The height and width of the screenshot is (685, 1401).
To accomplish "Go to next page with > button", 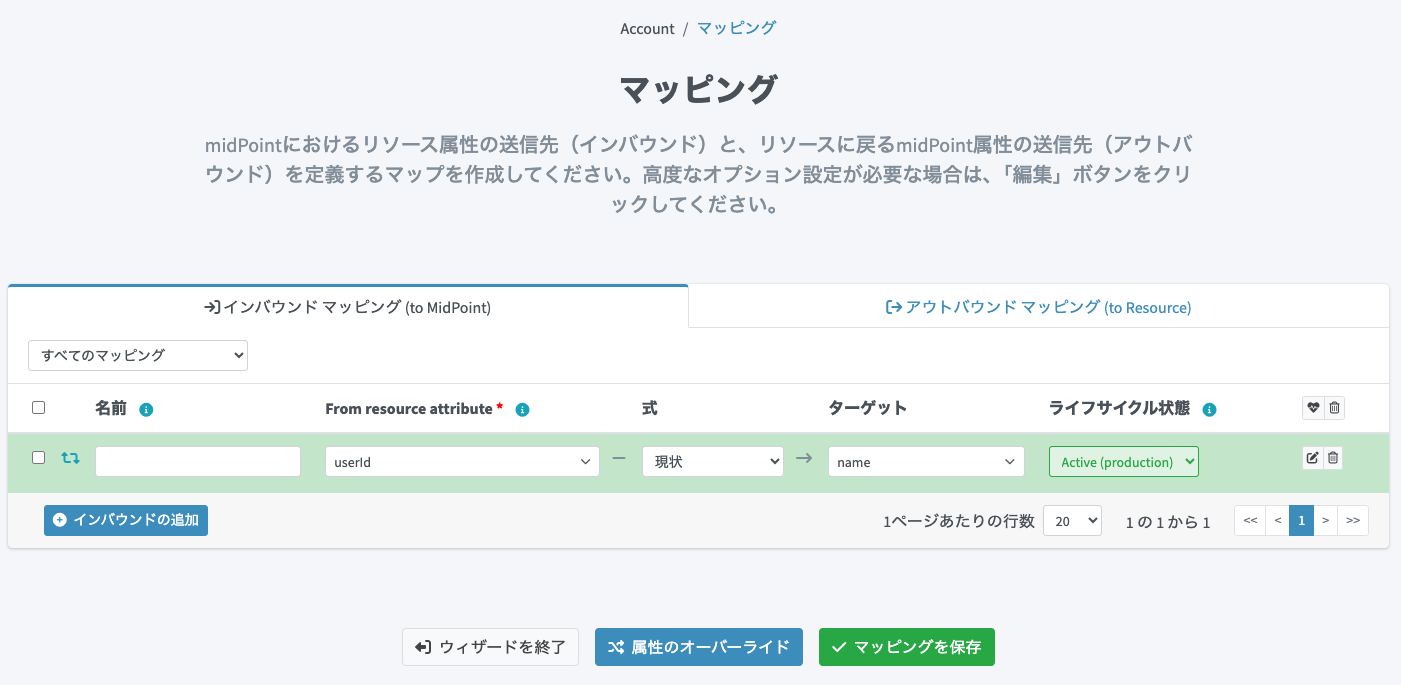I will coord(1325,521).
